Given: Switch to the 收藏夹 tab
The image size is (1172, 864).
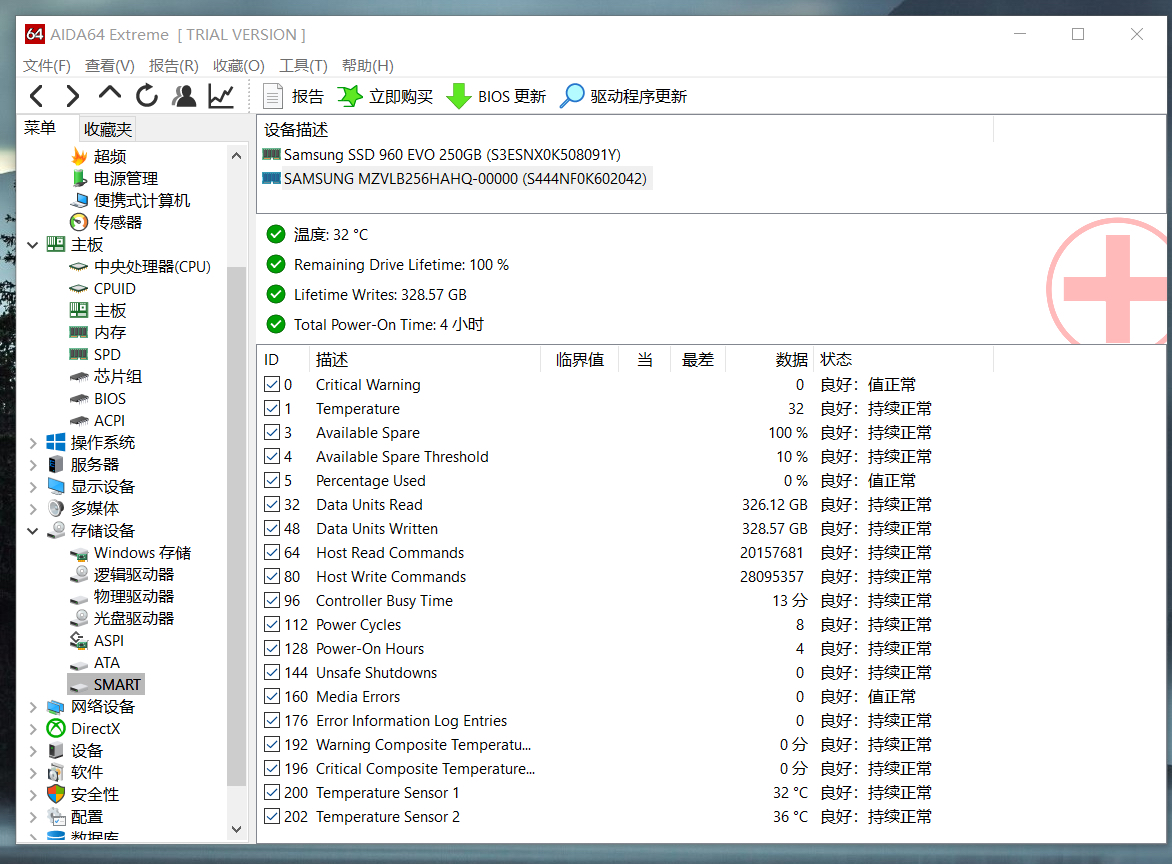Looking at the screenshot, I should [108, 129].
